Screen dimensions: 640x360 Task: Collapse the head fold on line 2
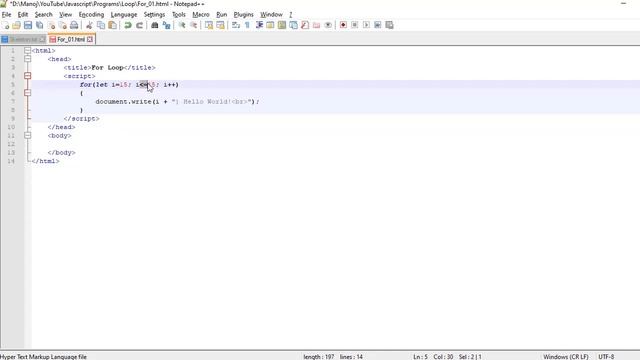point(27,59)
